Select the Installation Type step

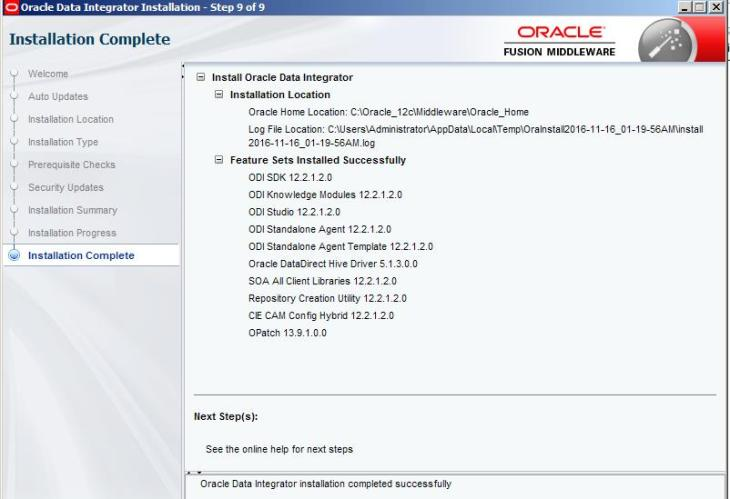click(63, 142)
